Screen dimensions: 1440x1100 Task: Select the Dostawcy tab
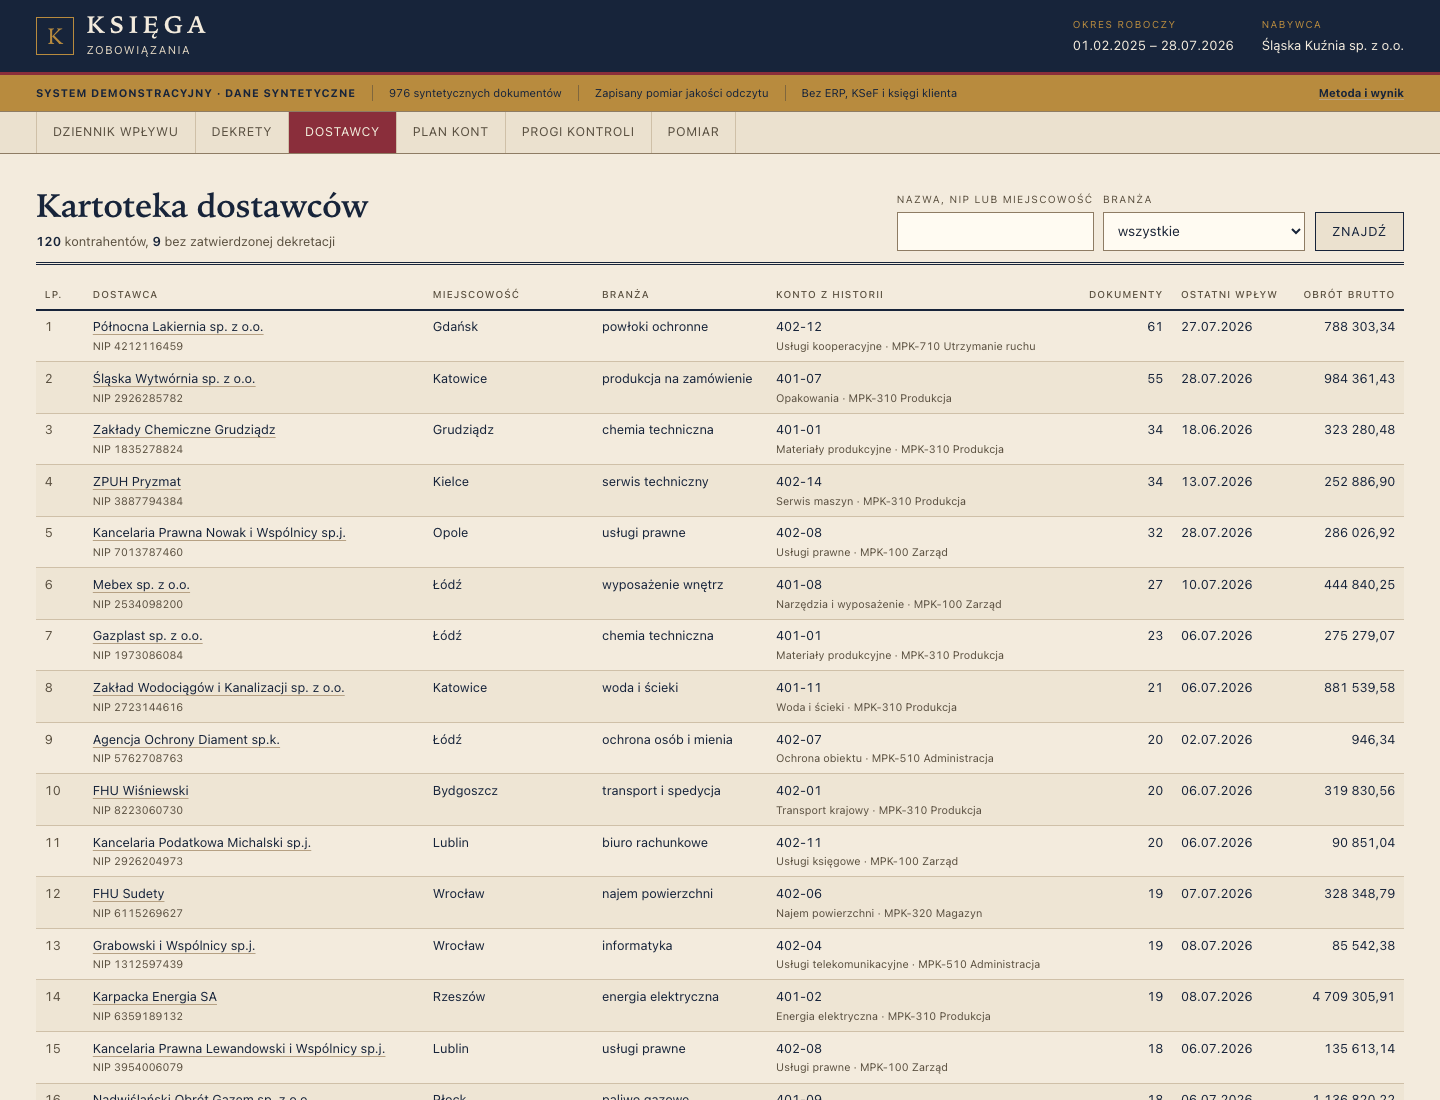342,132
